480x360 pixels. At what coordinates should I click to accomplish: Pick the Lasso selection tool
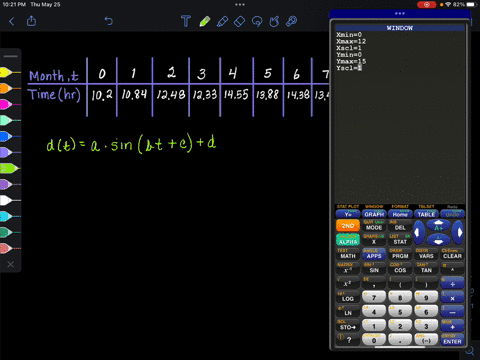(257, 22)
